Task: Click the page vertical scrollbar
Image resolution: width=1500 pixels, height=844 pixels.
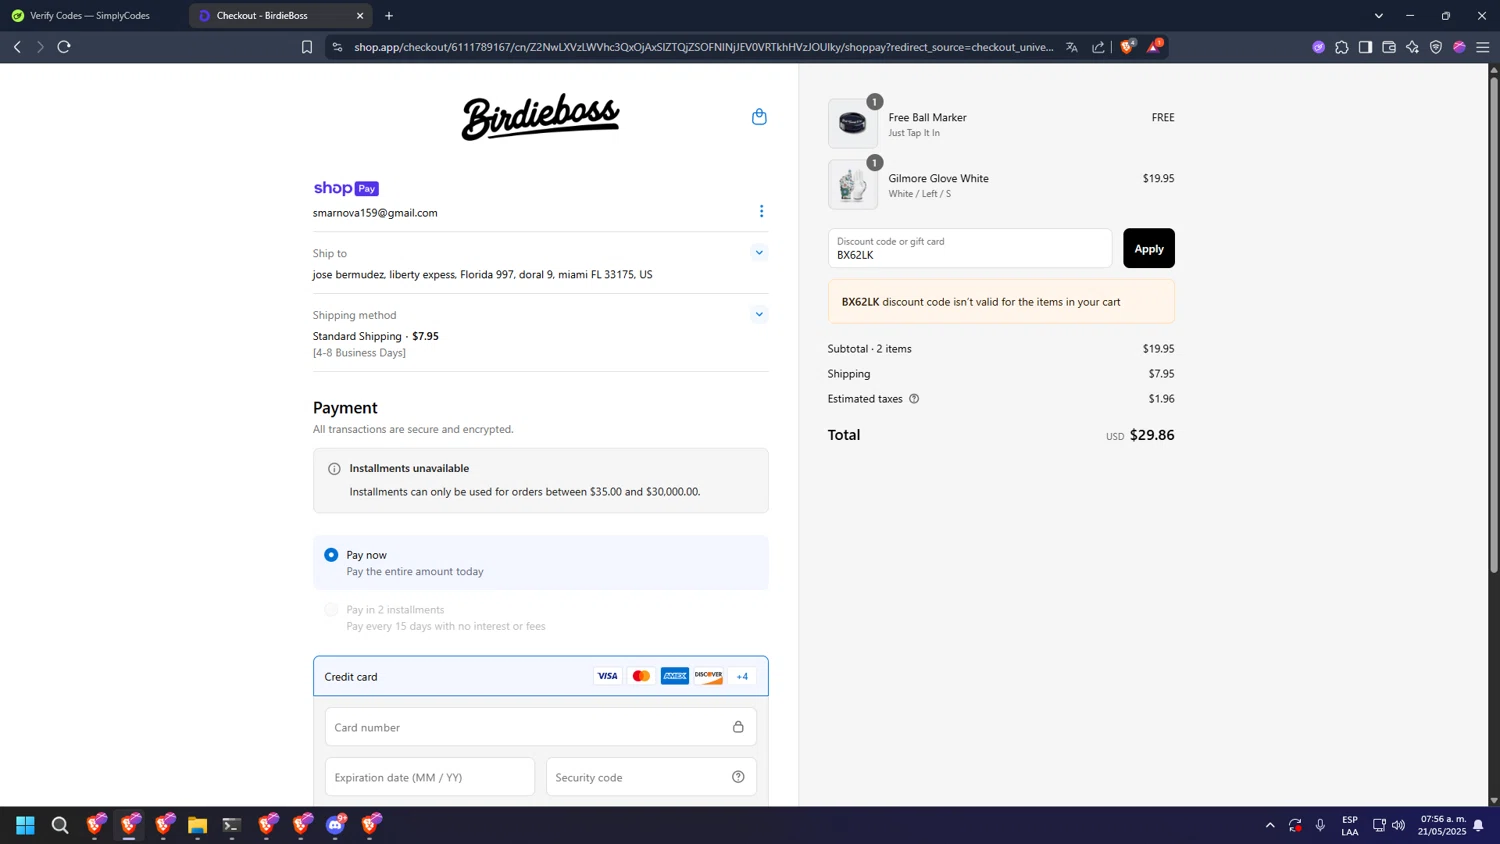Action: click(x=1494, y=323)
